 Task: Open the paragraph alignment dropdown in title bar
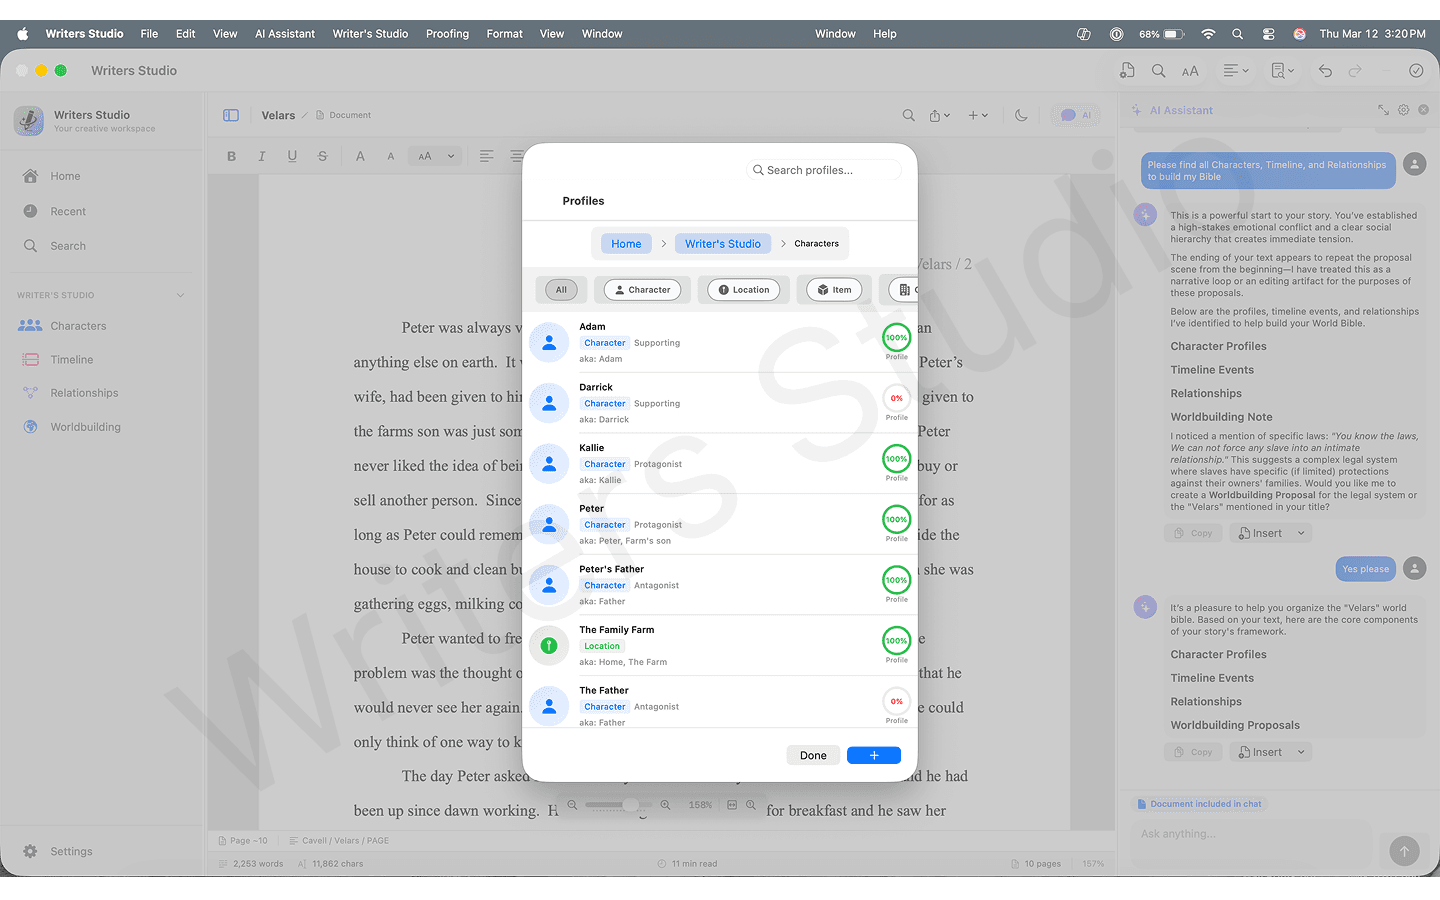[x=1236, y=71]
